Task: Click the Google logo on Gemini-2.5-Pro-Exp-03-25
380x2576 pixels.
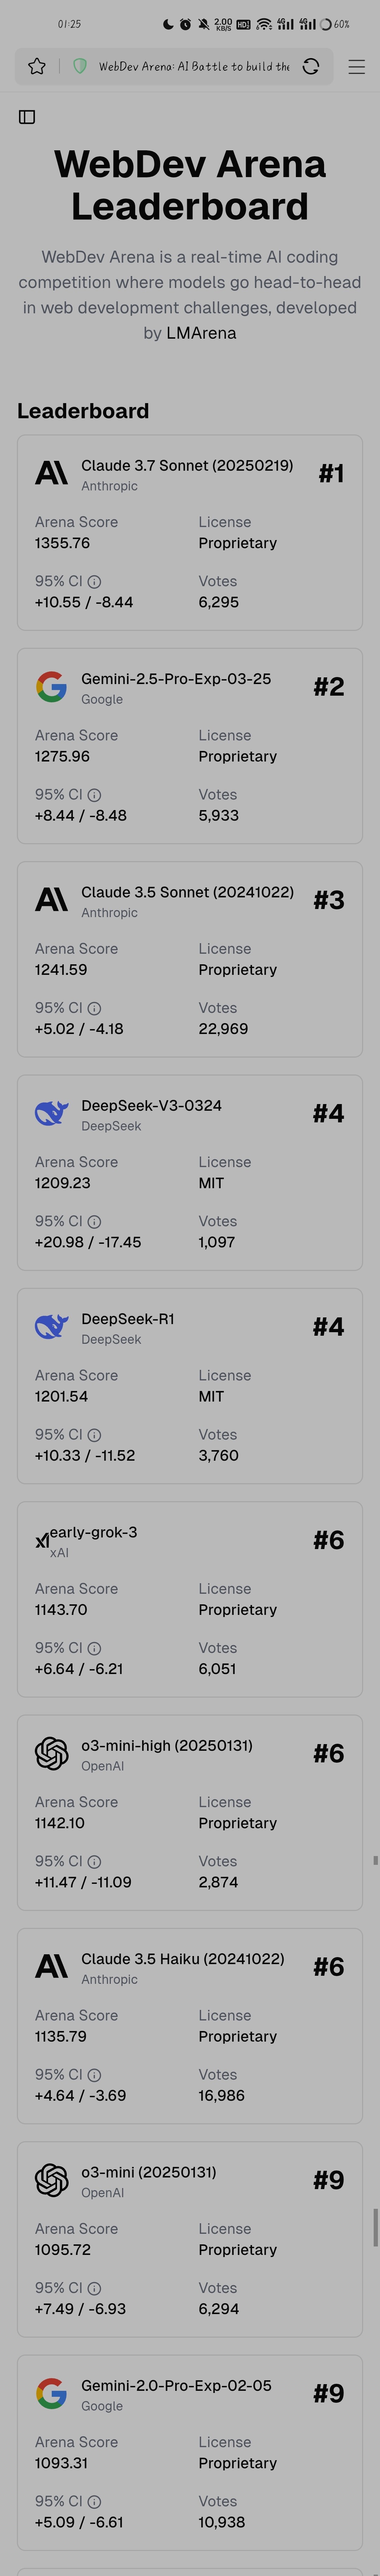Action: [51, 686]
